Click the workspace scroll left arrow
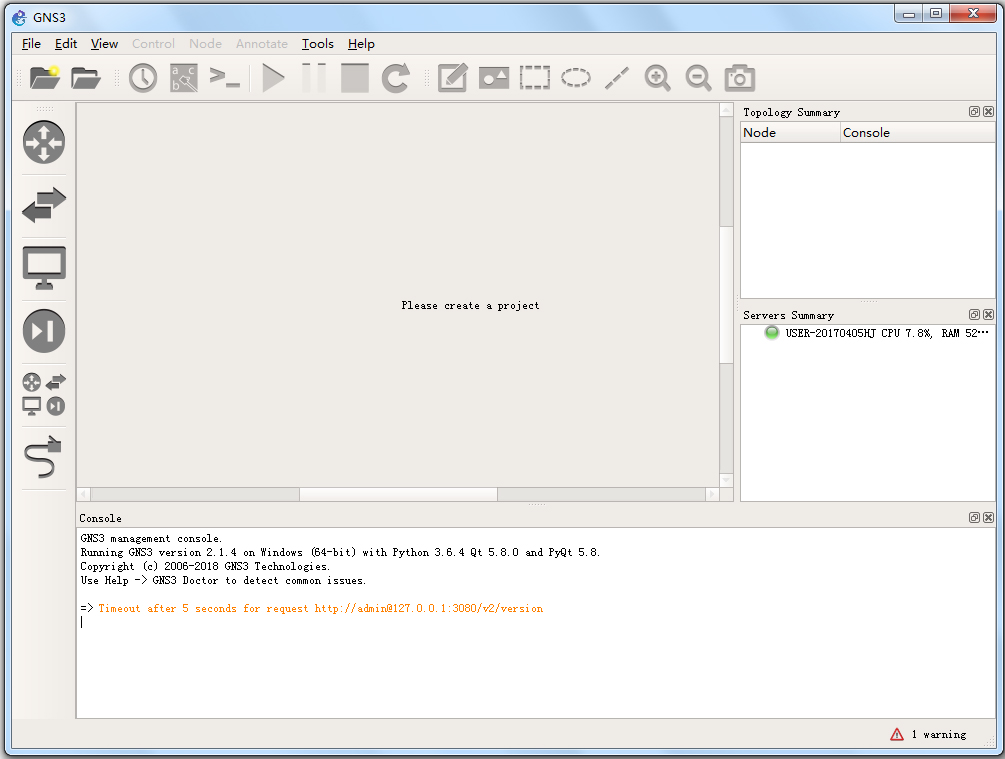The width and height of the screenshot is (1005, 759). pyautogui.click(x=84, y=494)
